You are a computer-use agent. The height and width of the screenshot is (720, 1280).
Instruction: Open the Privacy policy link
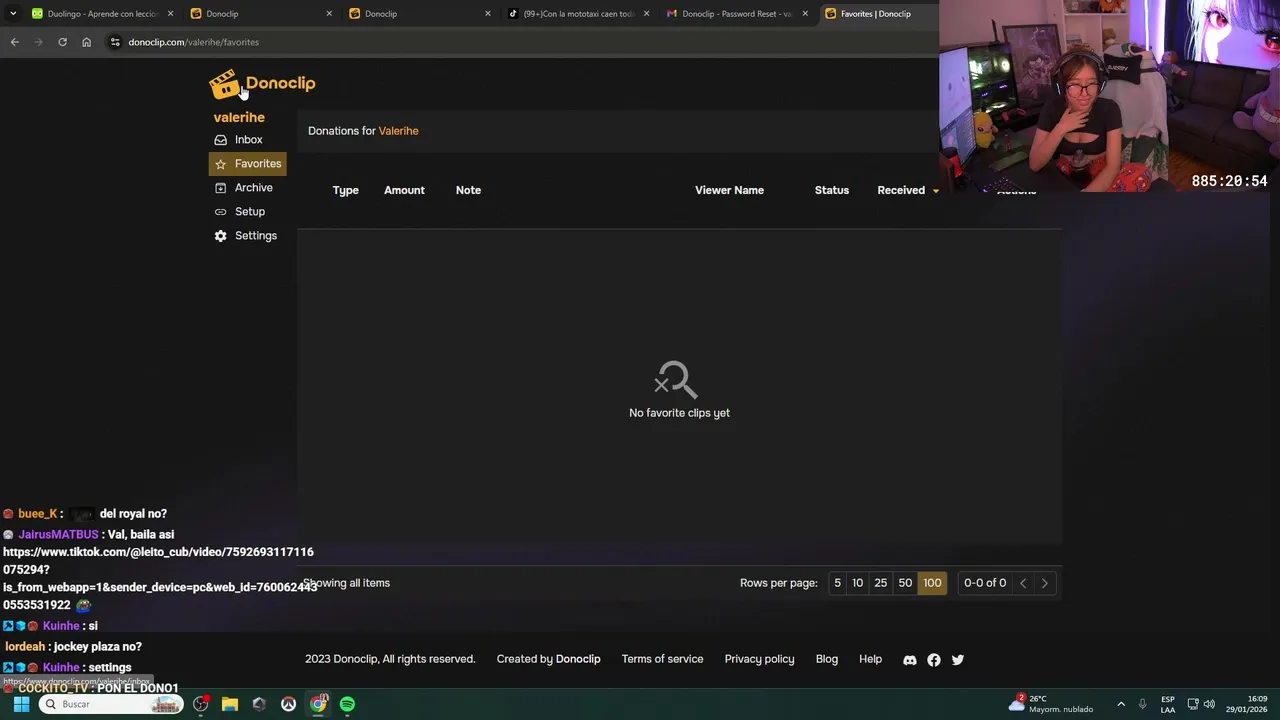point(759,659)
